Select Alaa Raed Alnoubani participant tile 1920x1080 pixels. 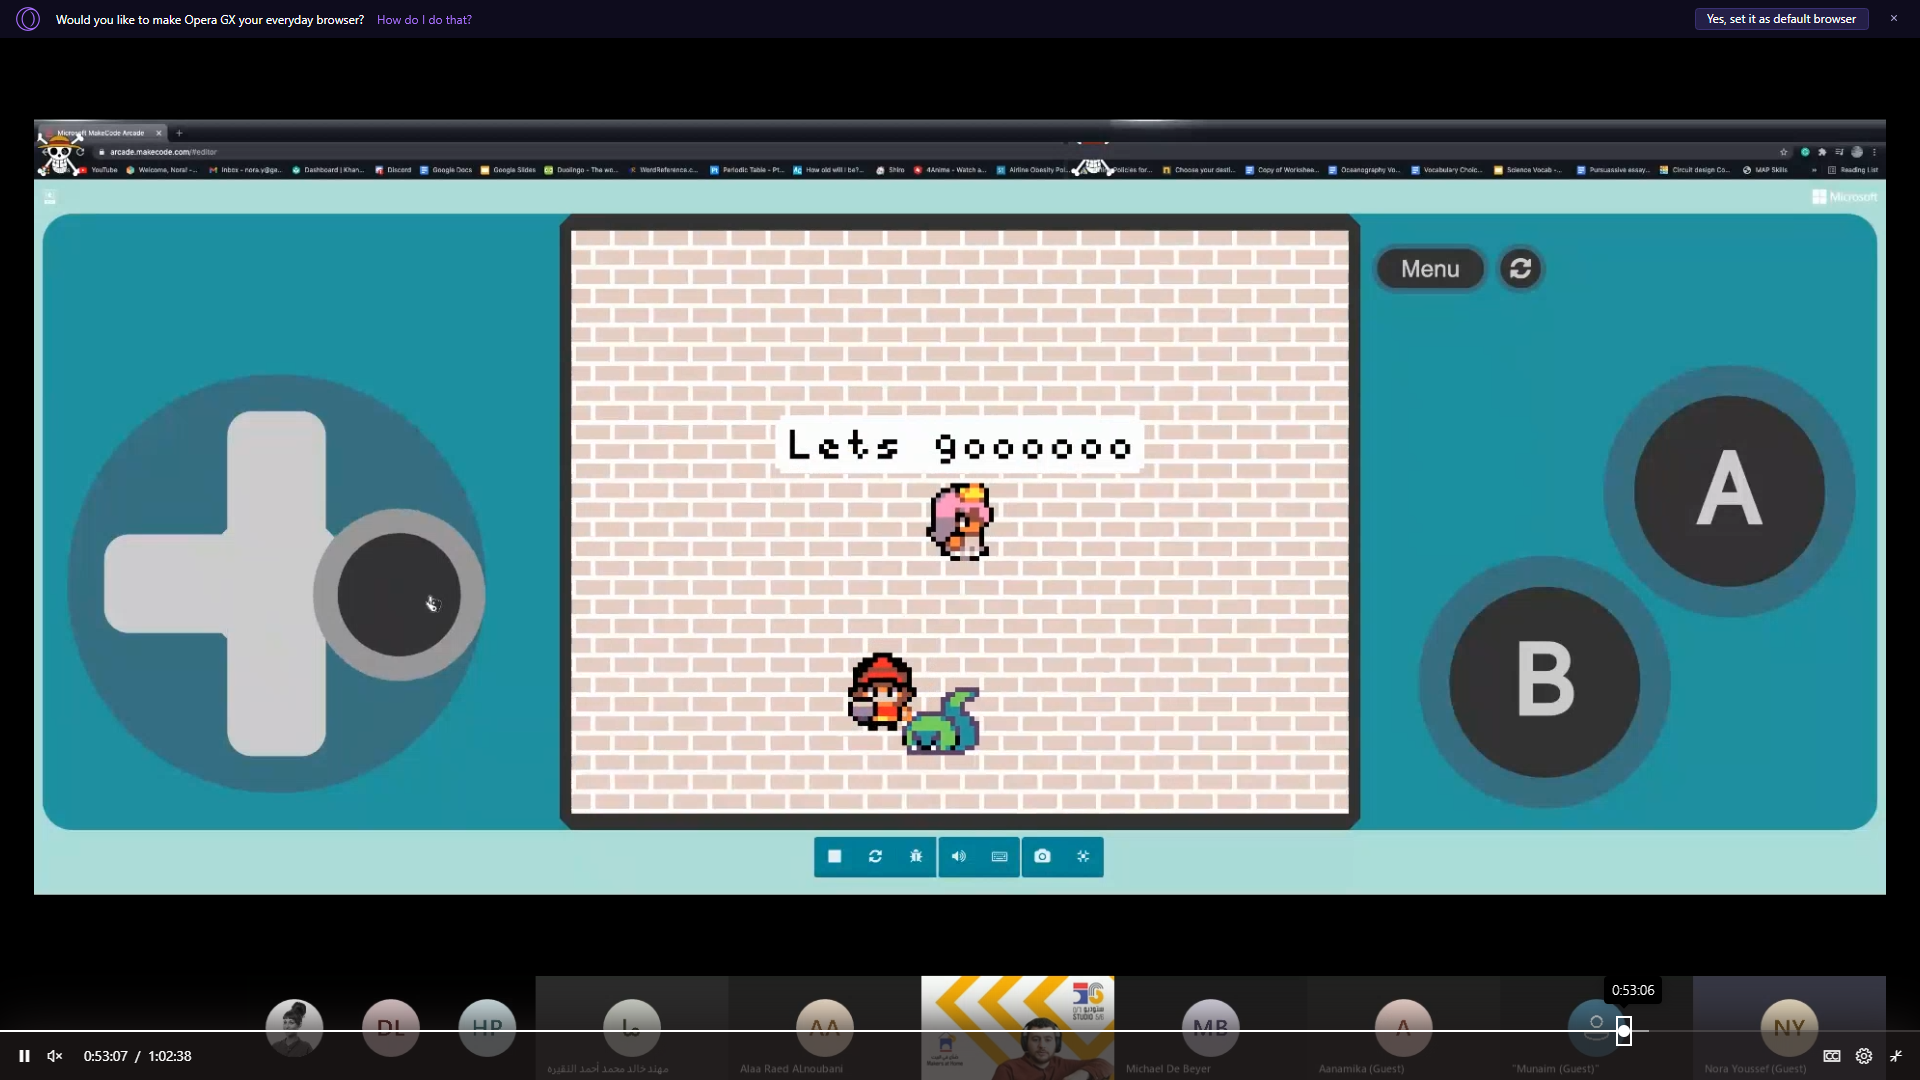point(824,1028)
